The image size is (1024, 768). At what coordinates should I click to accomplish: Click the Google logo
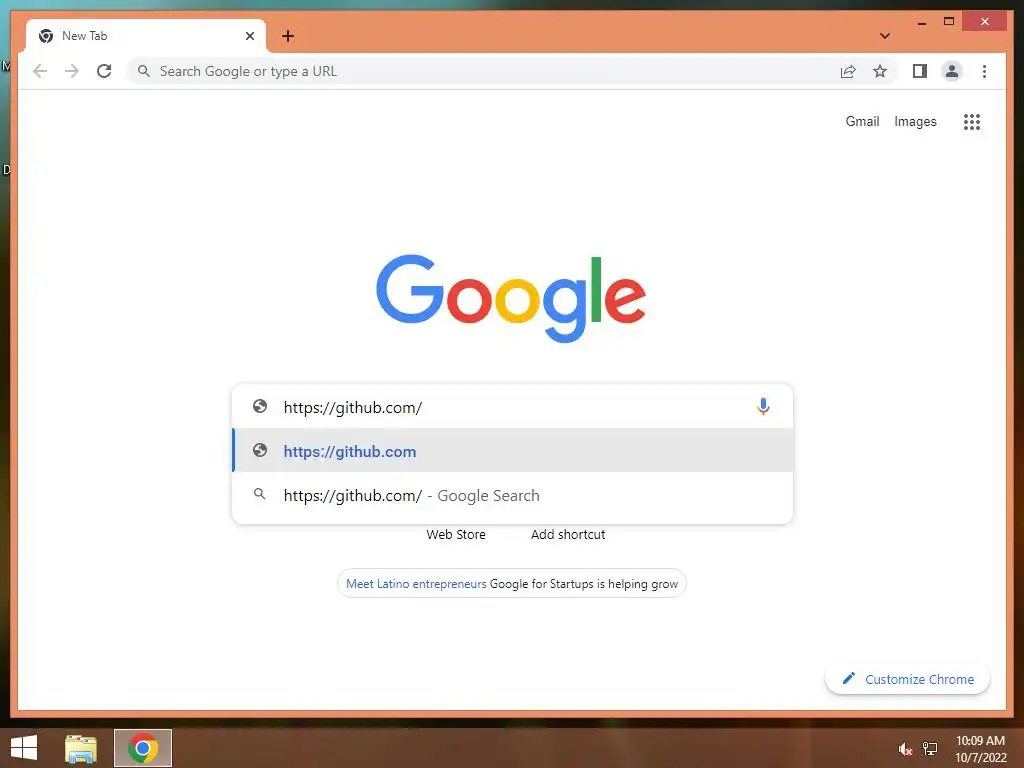click(x=511, y=298)
